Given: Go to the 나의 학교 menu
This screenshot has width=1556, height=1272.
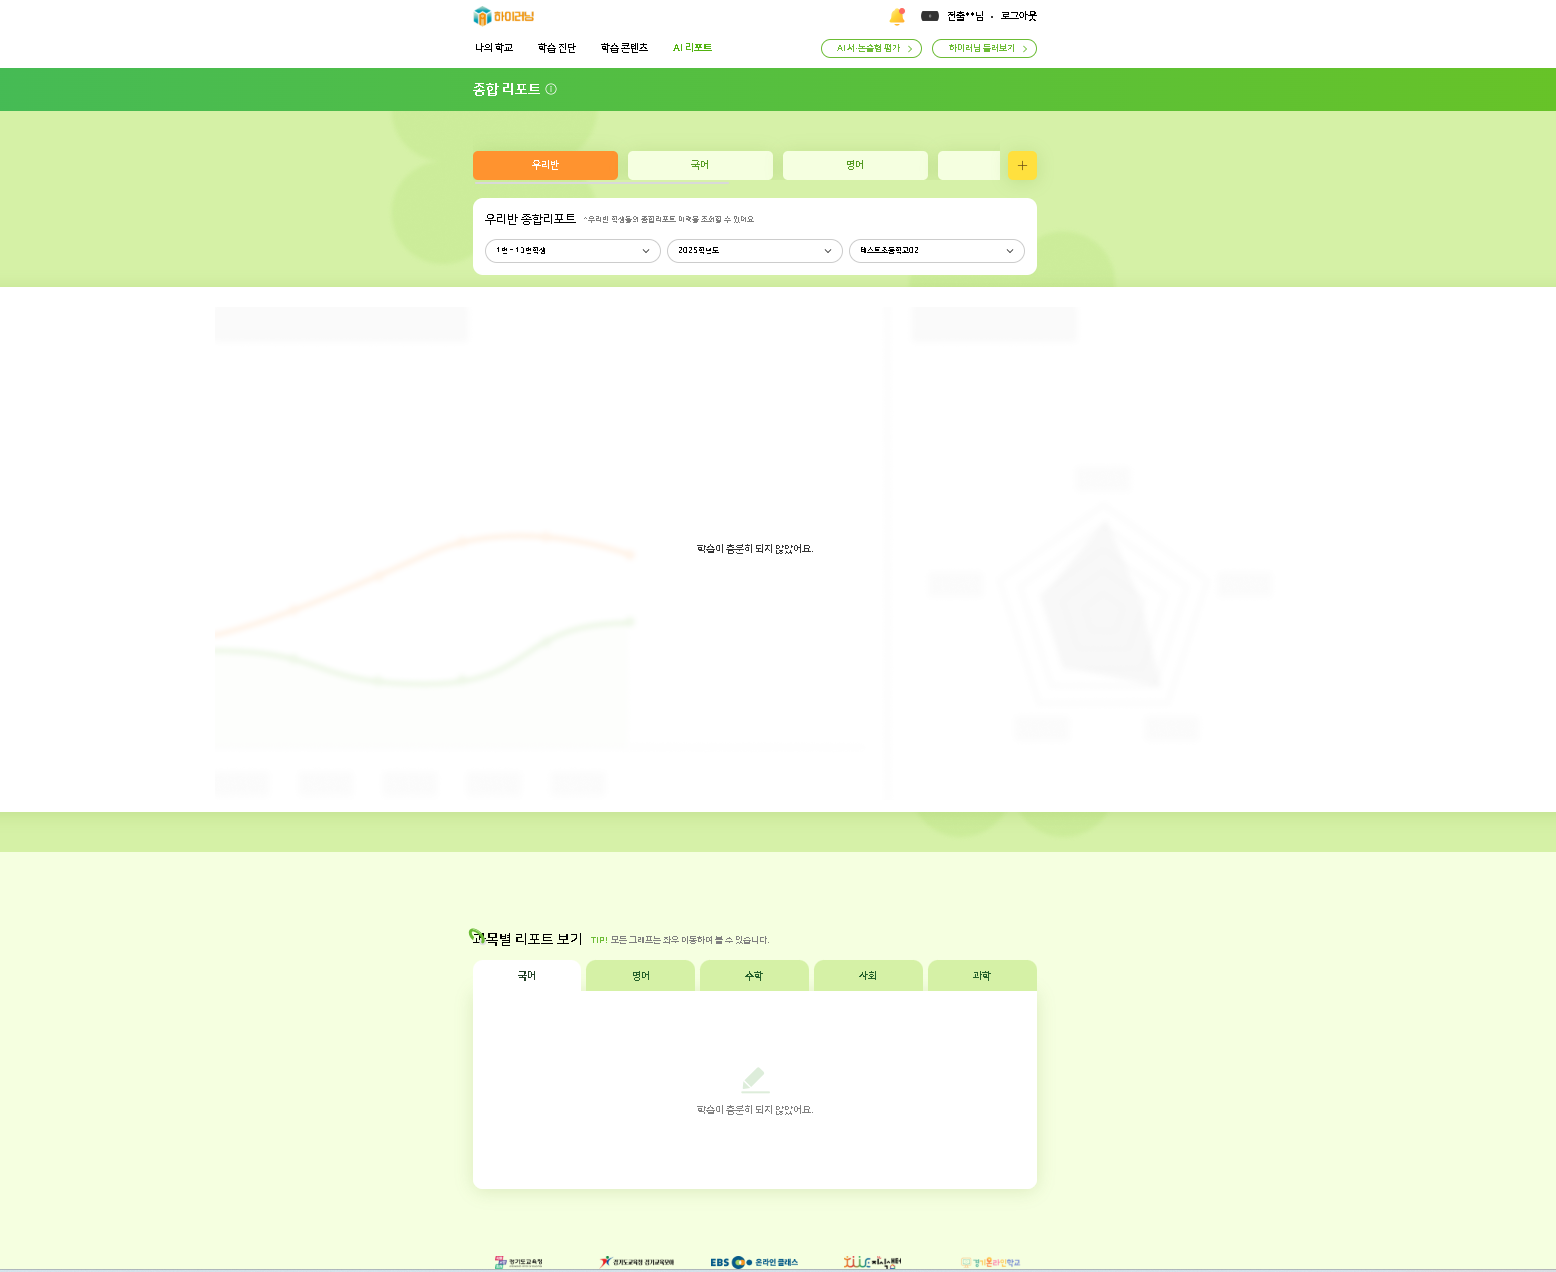Looking at the screenshot, I should tap(494, 48).
